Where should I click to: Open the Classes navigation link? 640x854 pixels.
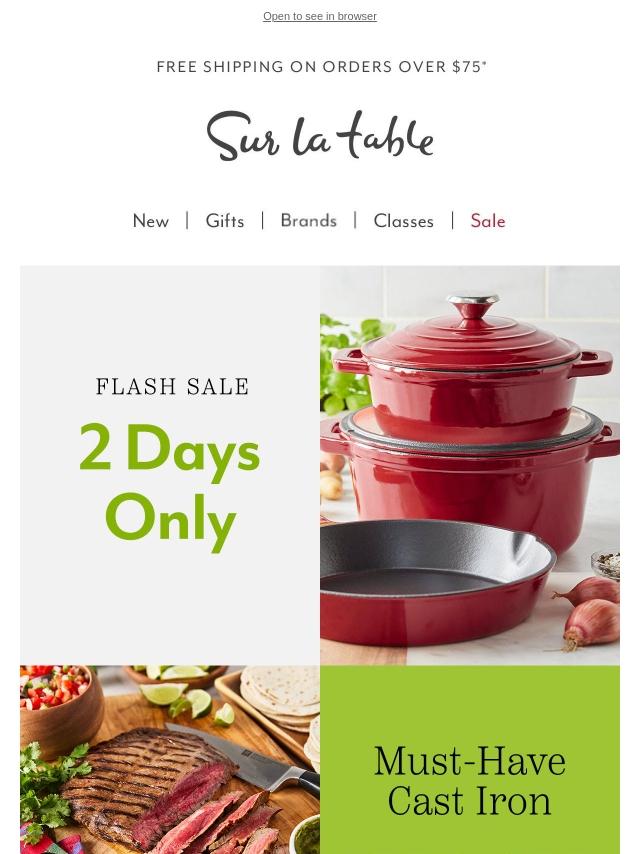(x=404, y=221)
